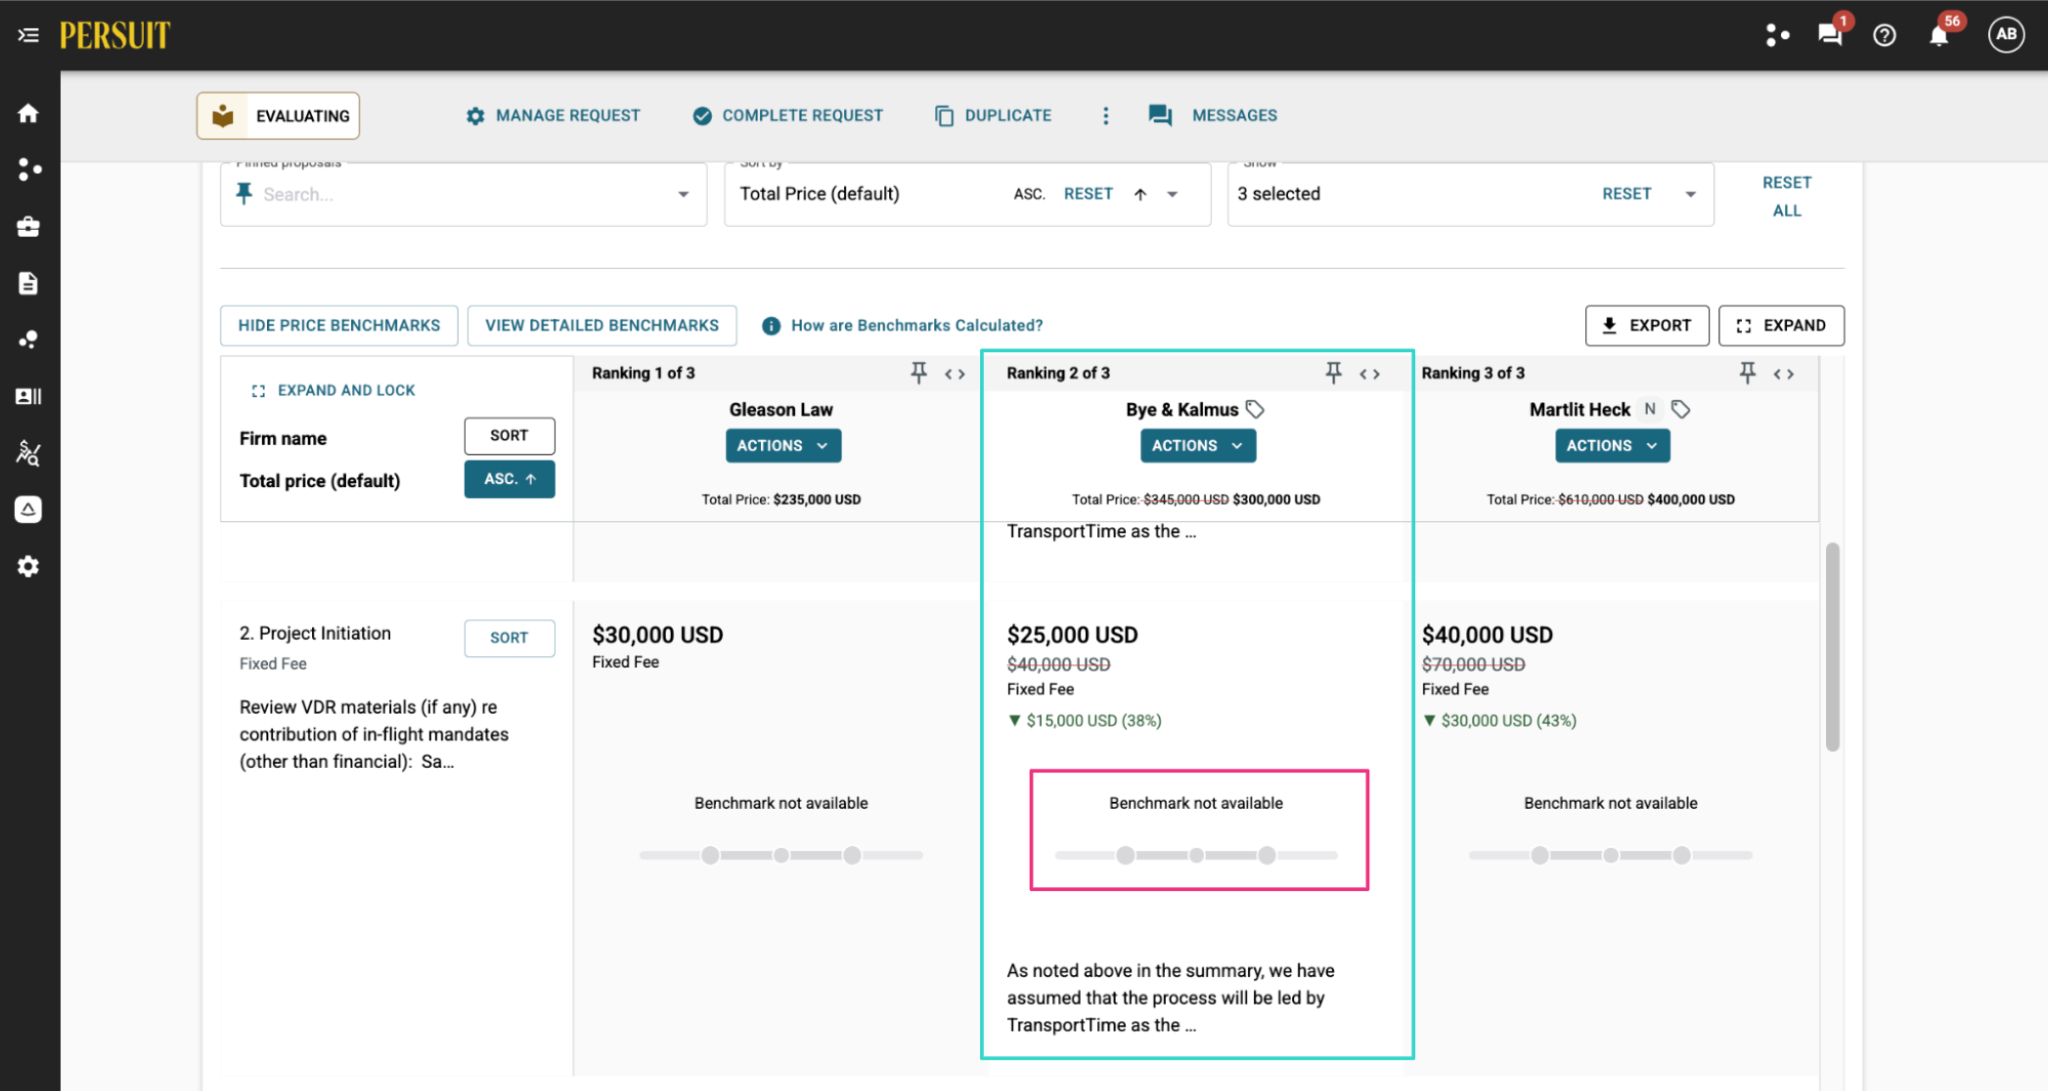The image size is (2048, 1091).
Task: Click Bye & Kalmus benchmark slider
Action: pos(1196,855)
